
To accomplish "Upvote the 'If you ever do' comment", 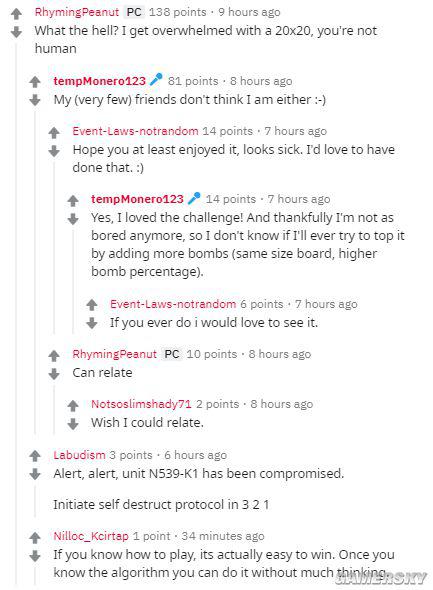I will click(92, 305).
